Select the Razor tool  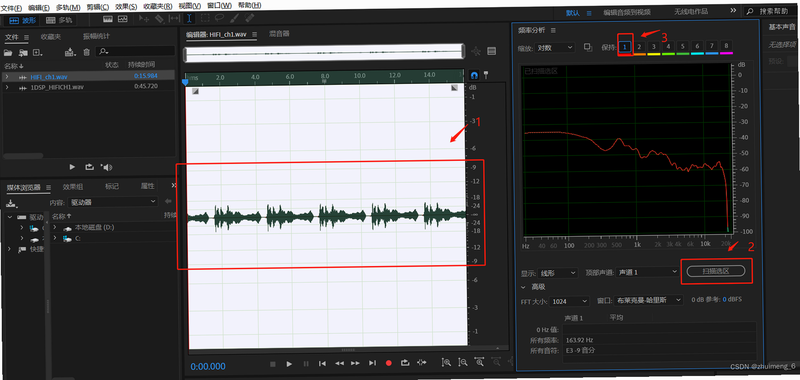(159, 19)
